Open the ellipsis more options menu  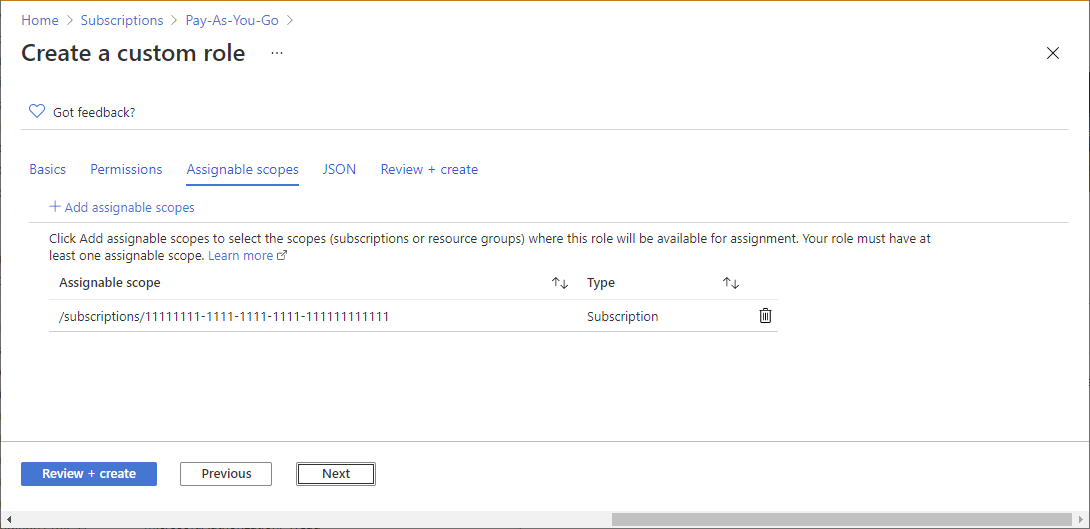click(x=277, y=53)
